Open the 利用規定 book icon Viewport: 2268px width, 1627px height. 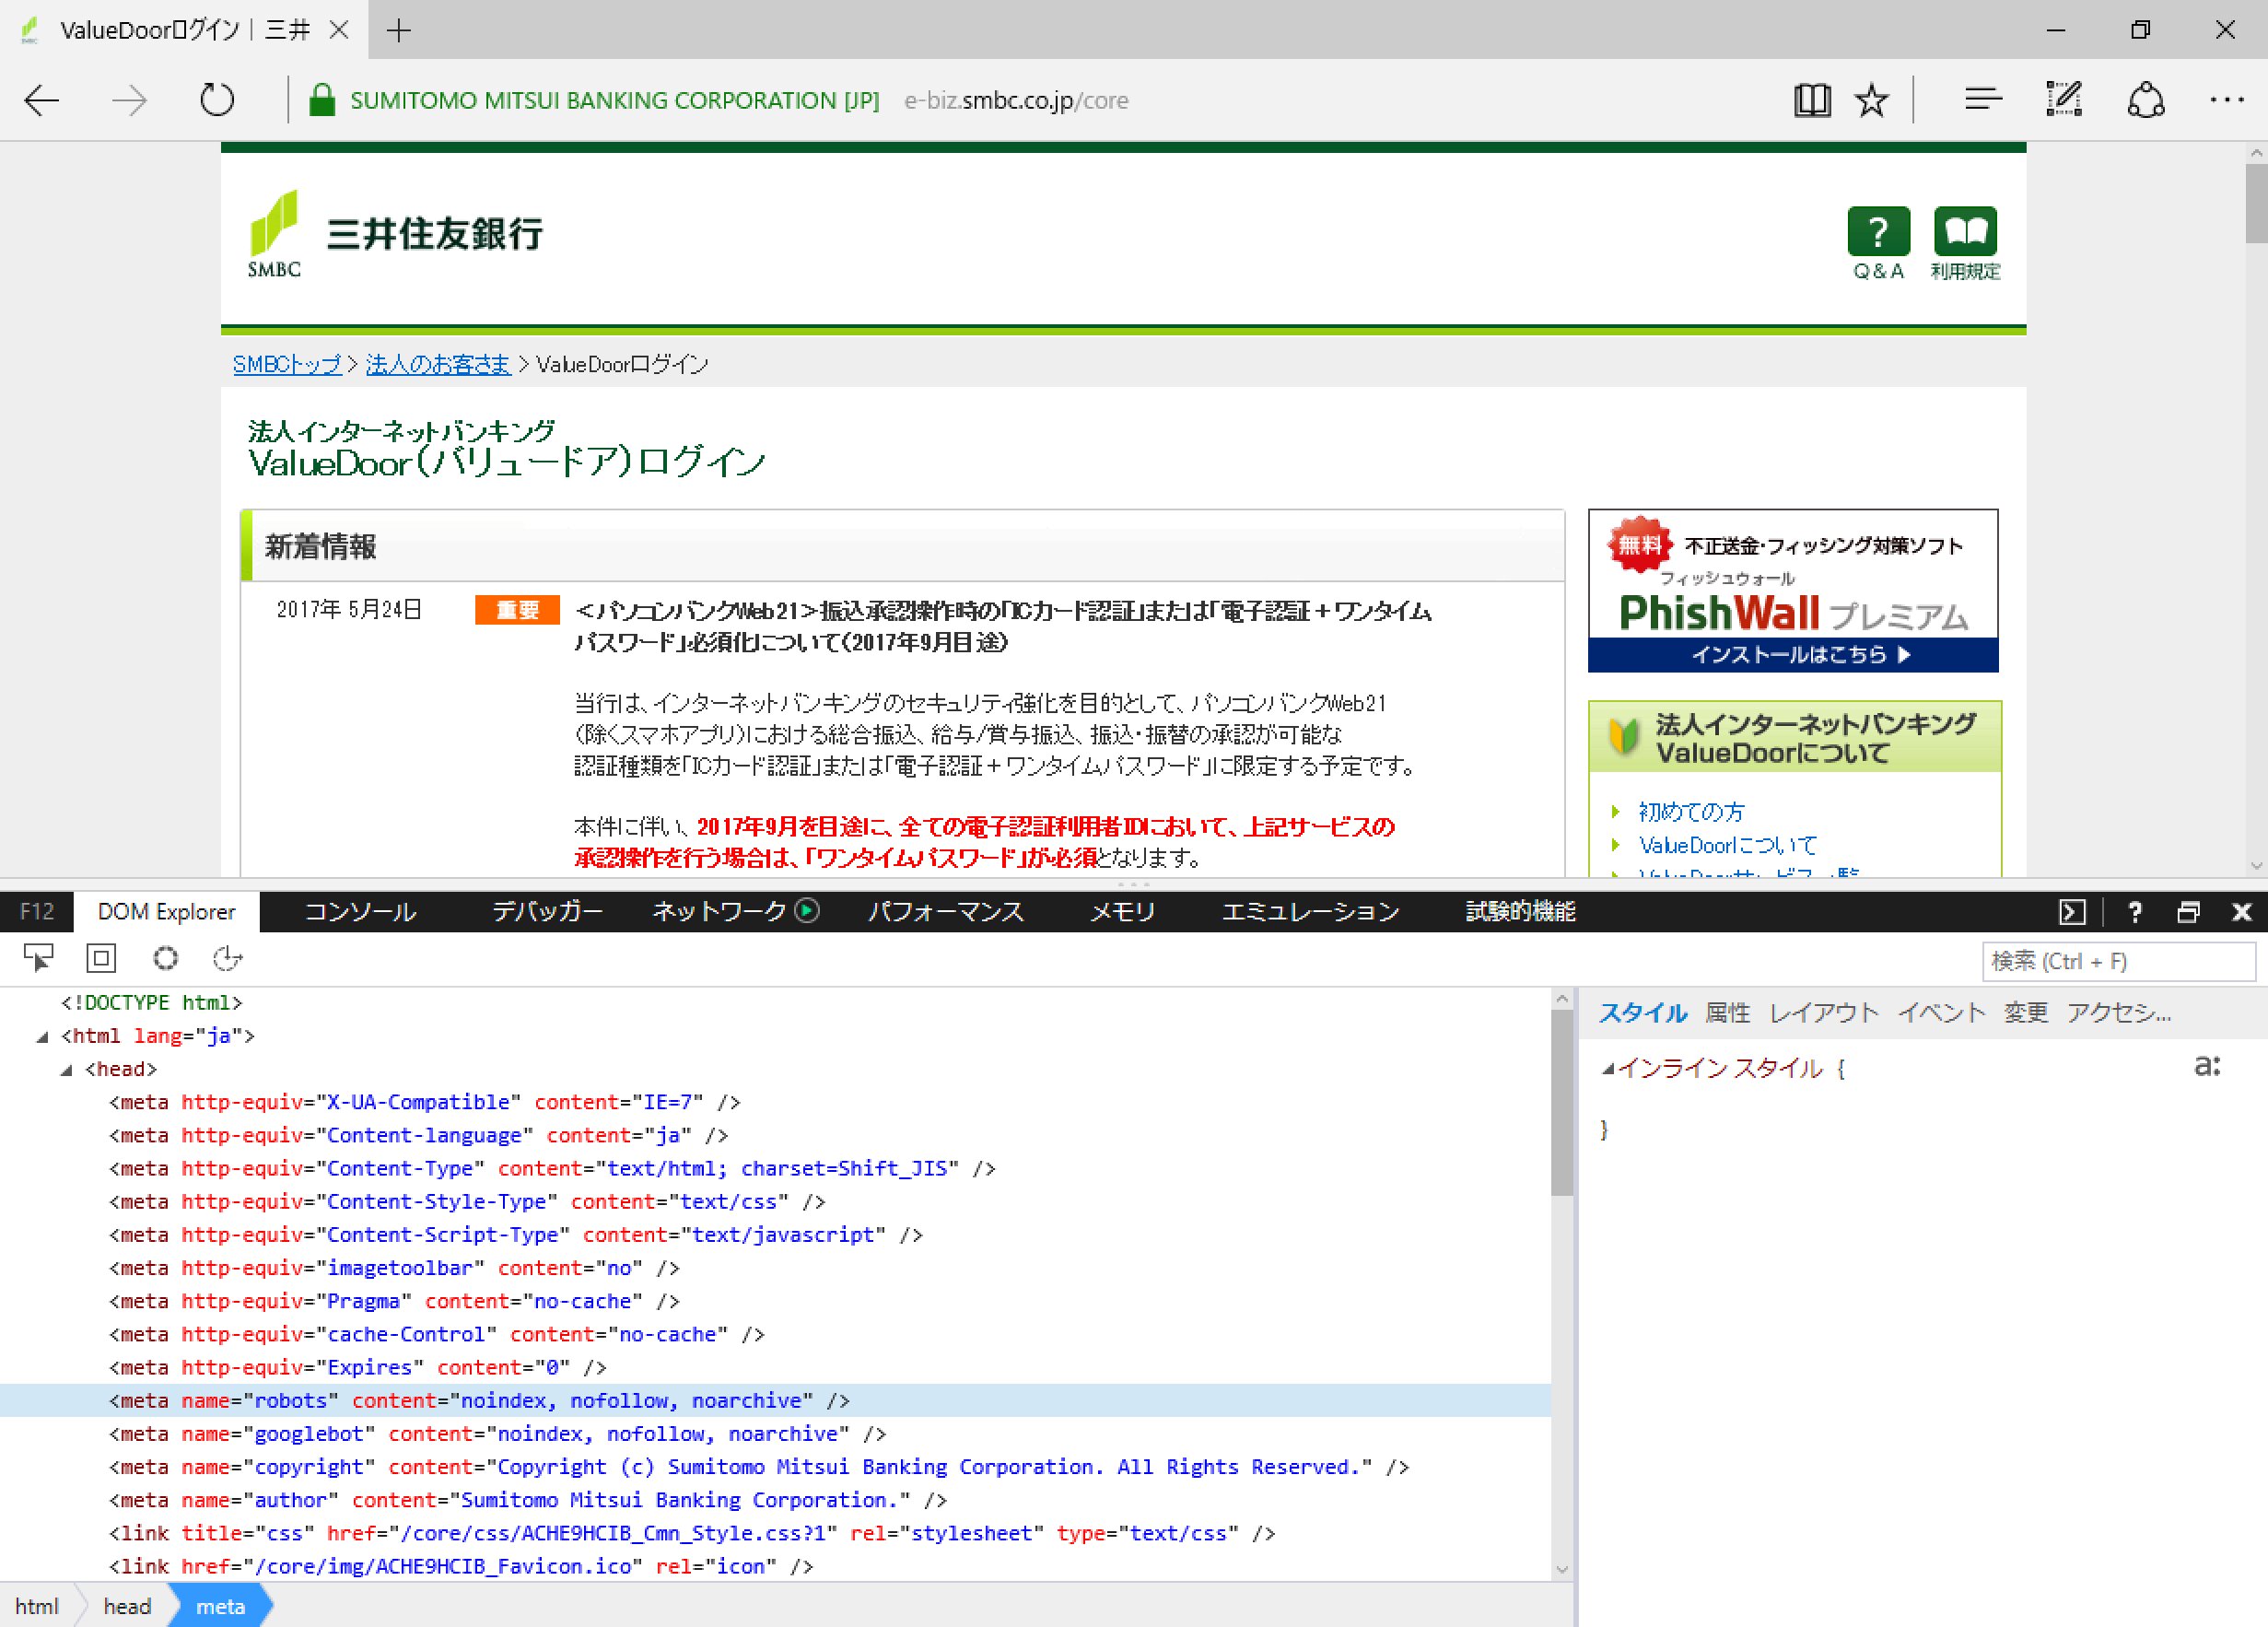tap(1965, 243)
